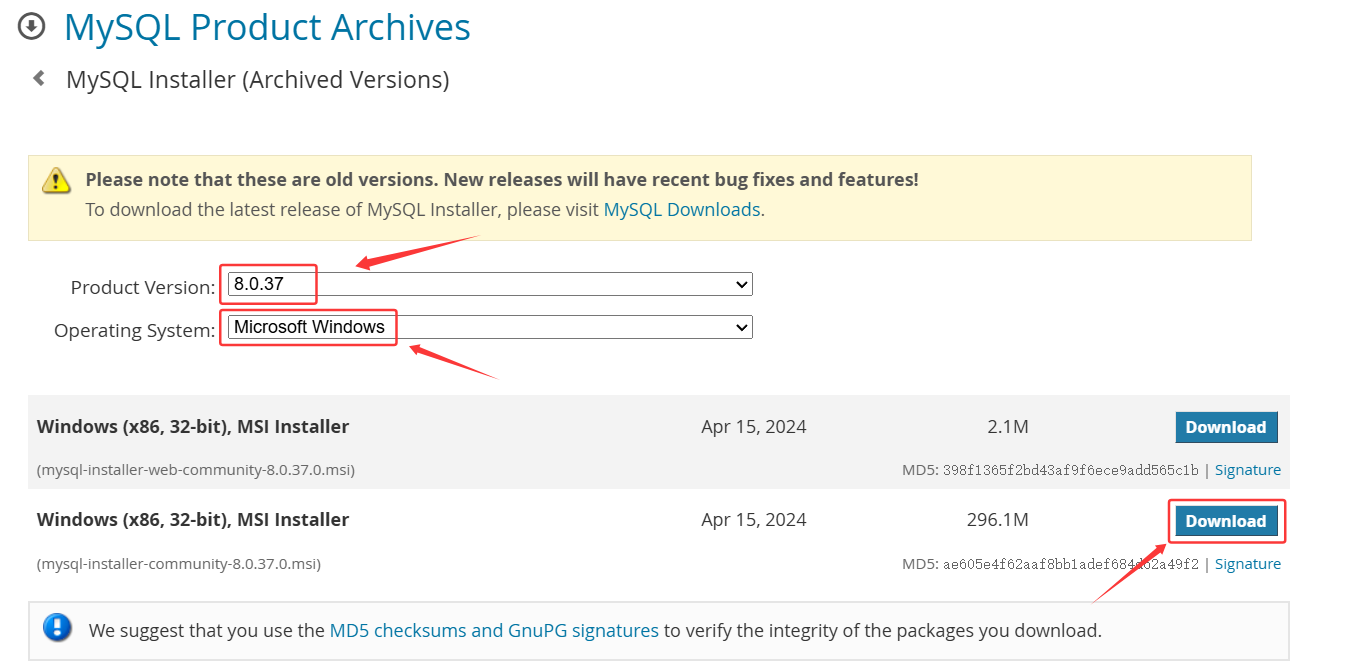Image resolution: width=1354 pixels, height=670 pixels.
Task: Click the MD5 checksums and GnuPG signatures link
Action: tap(494, 630)
